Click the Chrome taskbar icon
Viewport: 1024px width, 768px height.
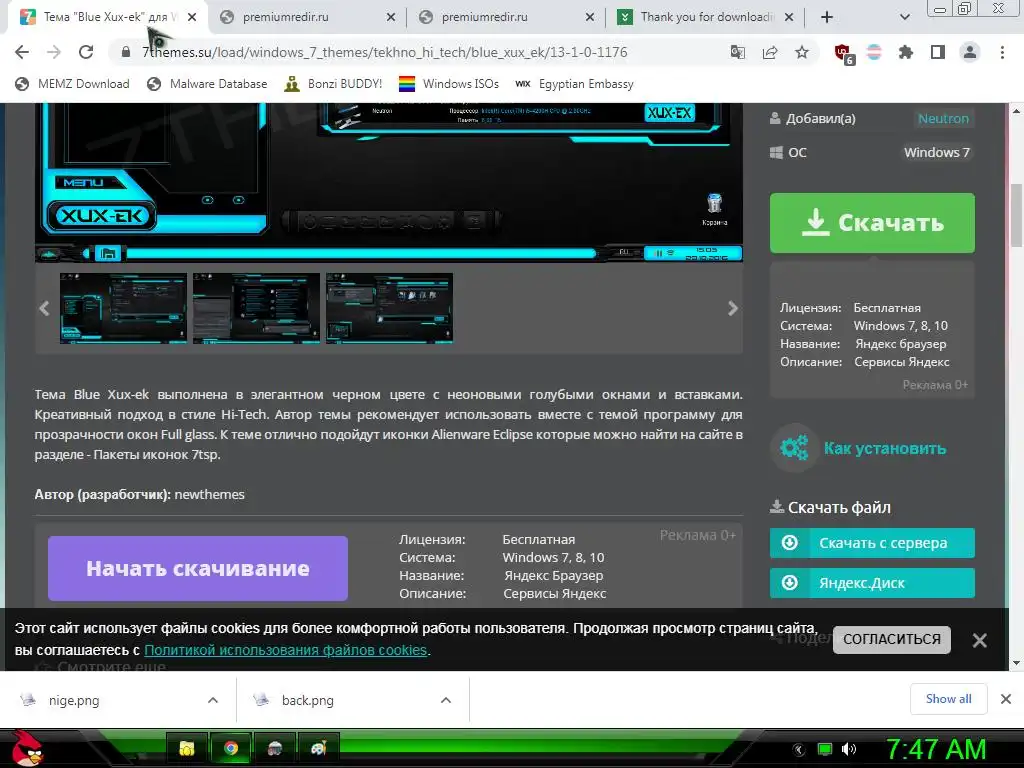point(231,748)
